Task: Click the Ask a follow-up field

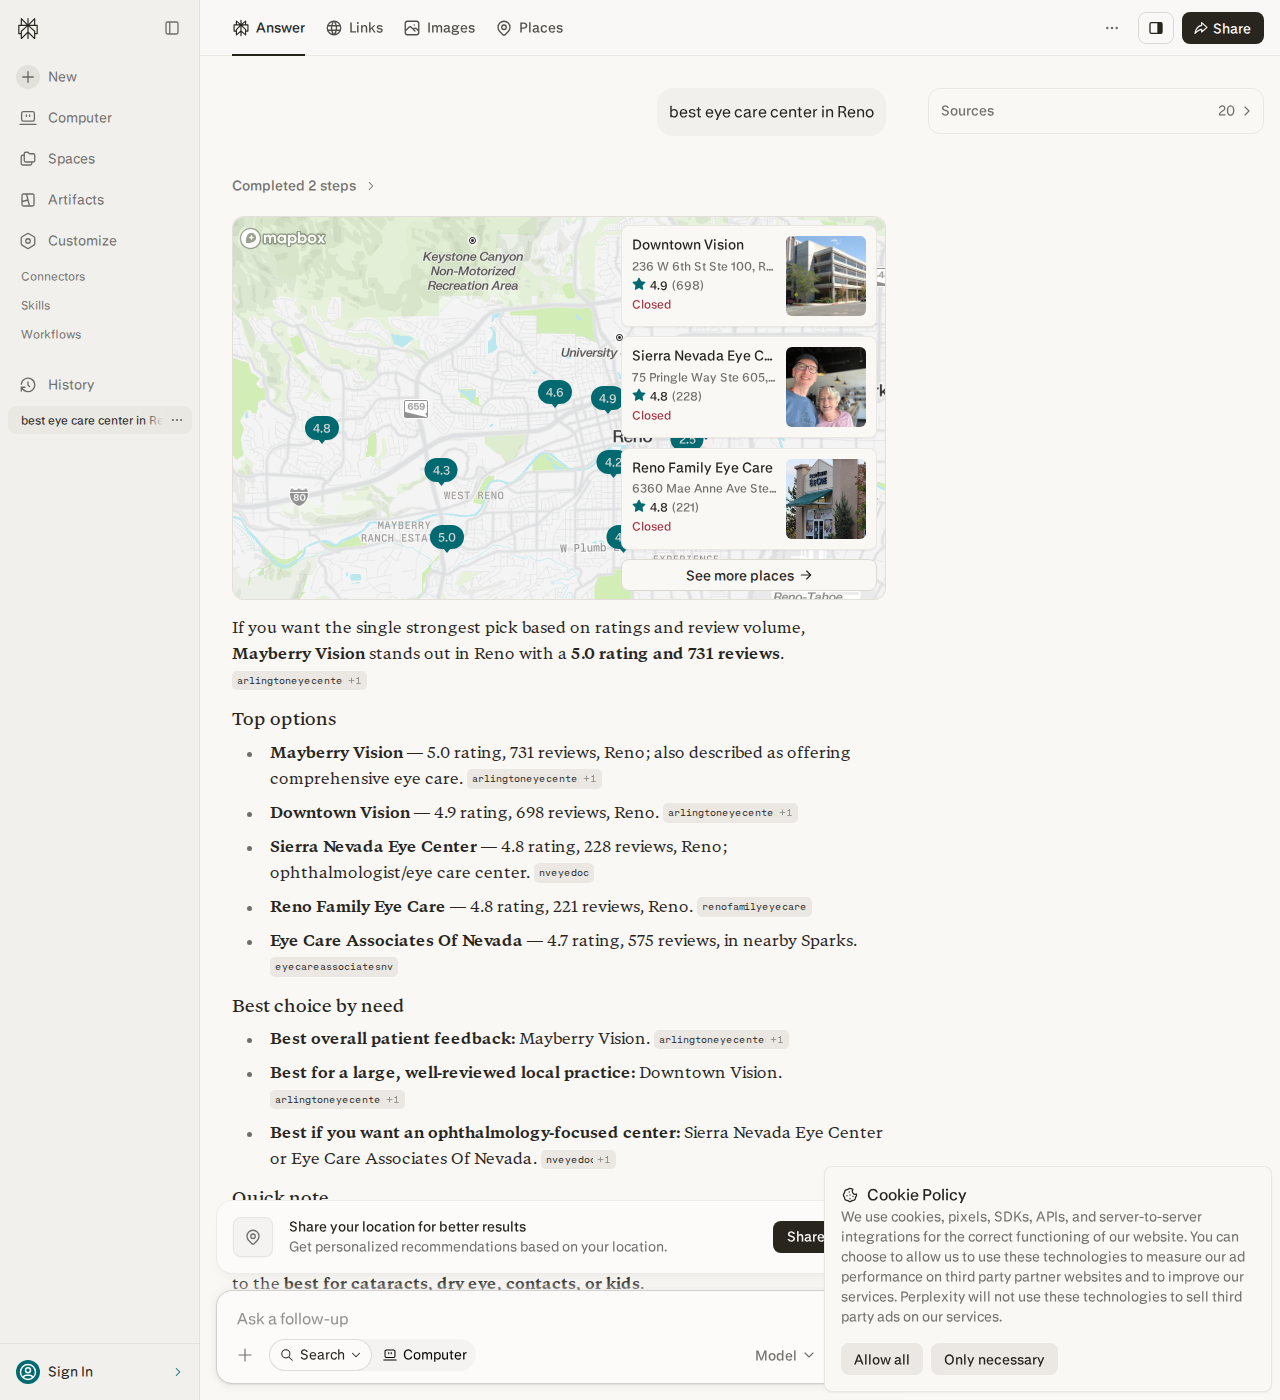Action: pos(520,1319)
